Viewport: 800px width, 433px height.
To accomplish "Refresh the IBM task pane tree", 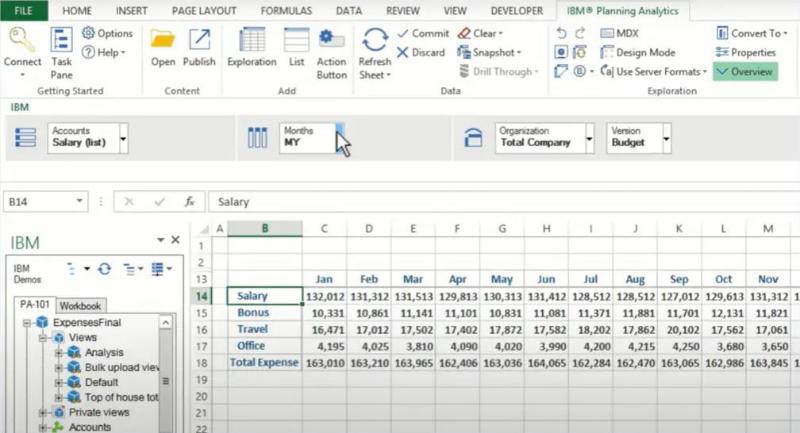I will 105,269.
